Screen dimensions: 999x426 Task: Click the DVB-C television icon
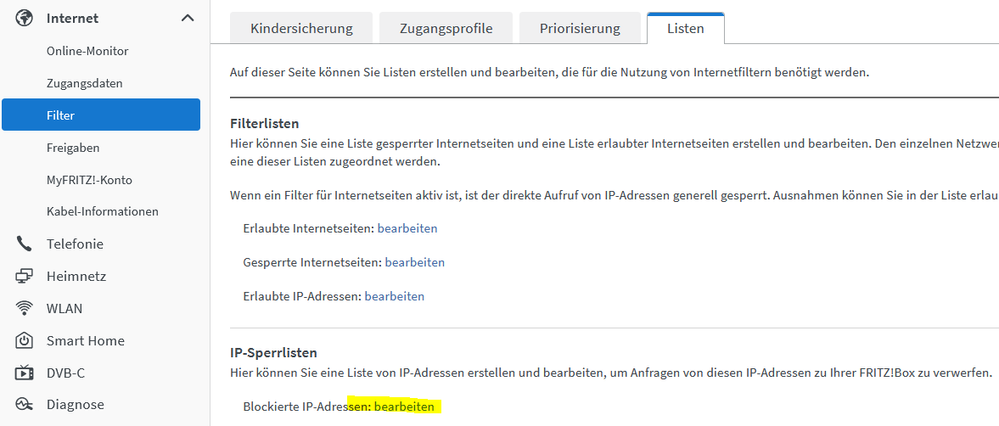tap(25, 373)
